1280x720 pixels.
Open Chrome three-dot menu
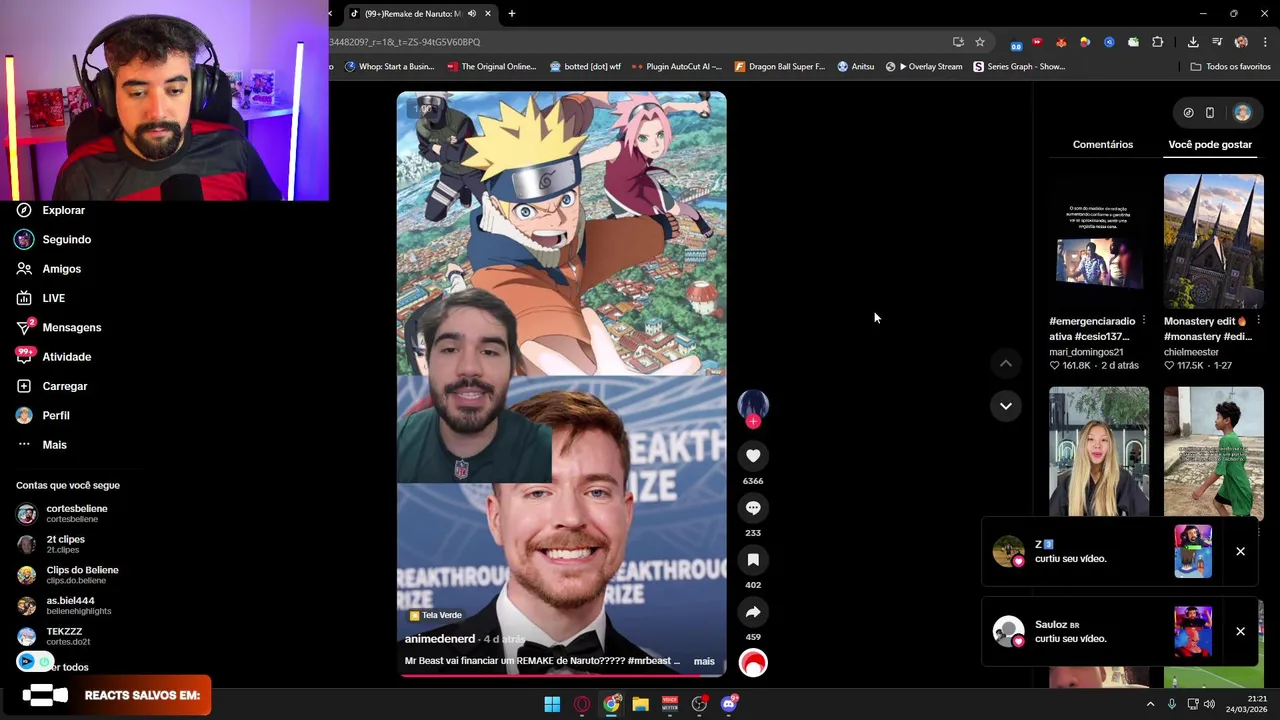(x=1265, y=42)
